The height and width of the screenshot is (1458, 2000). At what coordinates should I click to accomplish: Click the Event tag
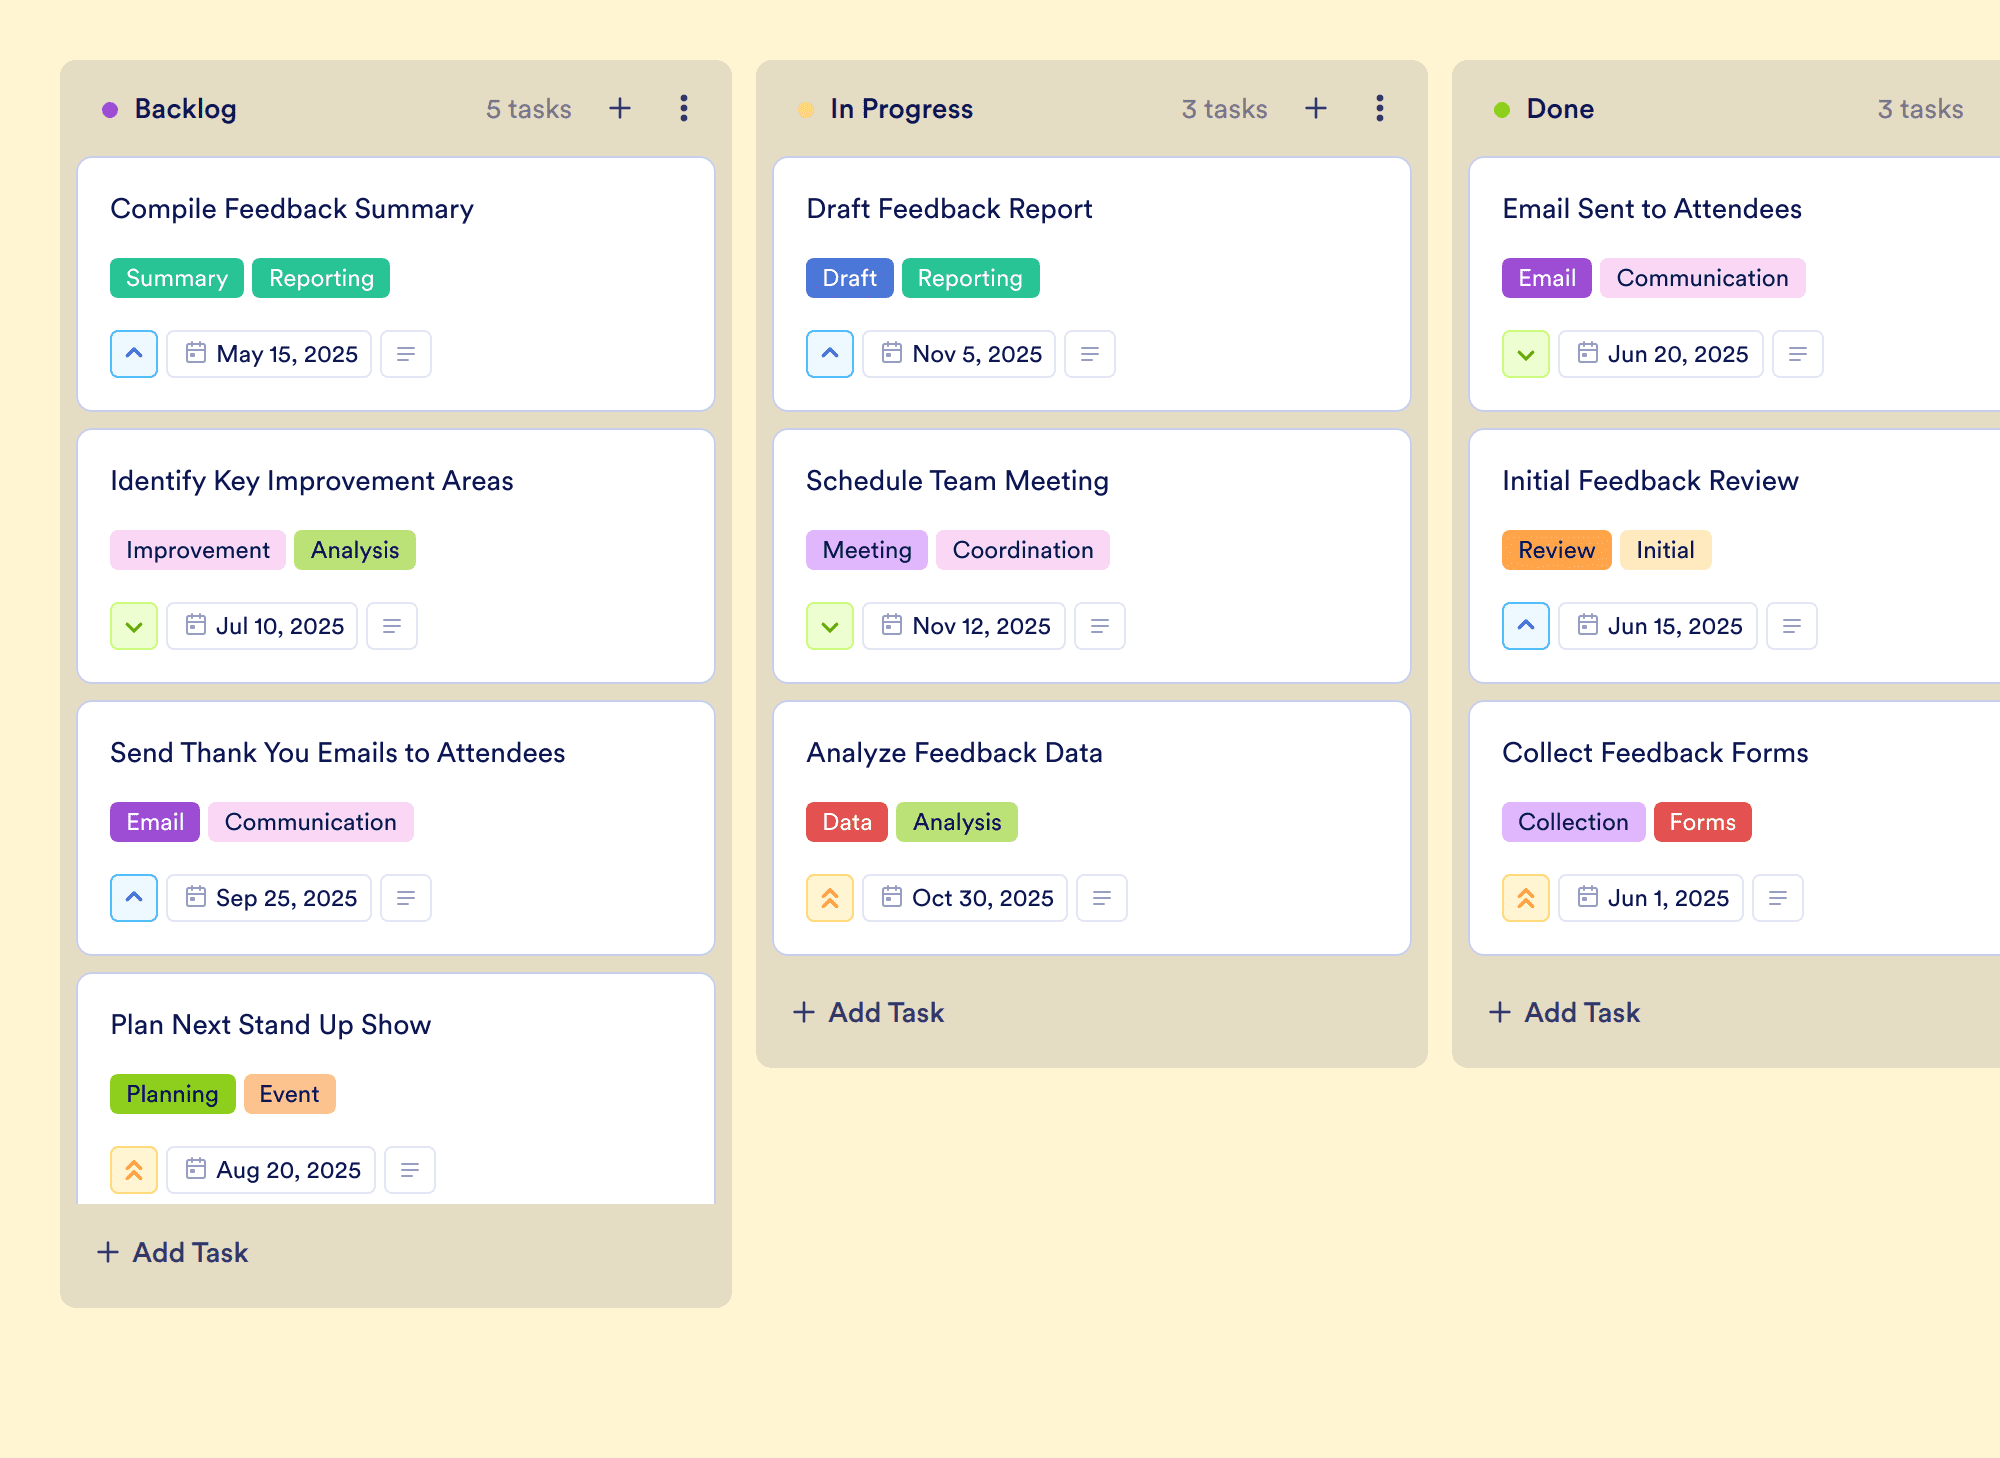pos(290,1094)
